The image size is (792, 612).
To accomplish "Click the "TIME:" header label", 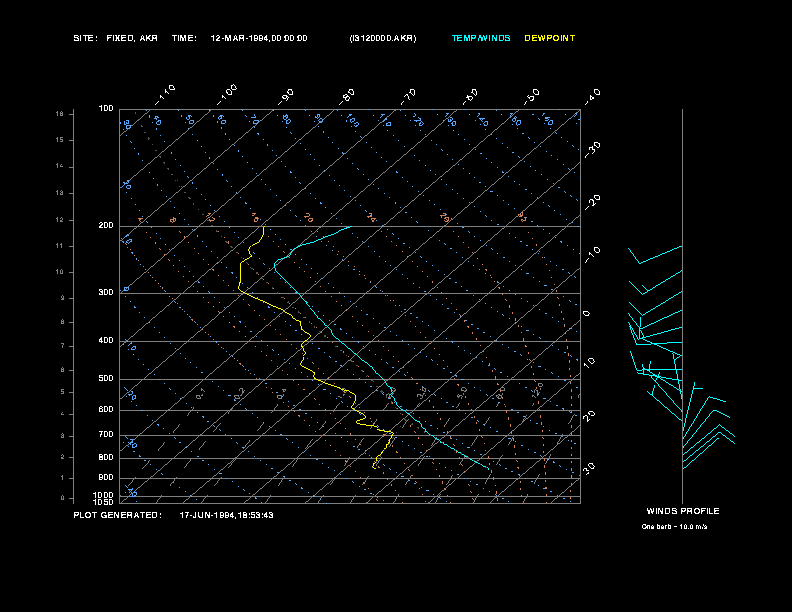I will tap(184, 38).
